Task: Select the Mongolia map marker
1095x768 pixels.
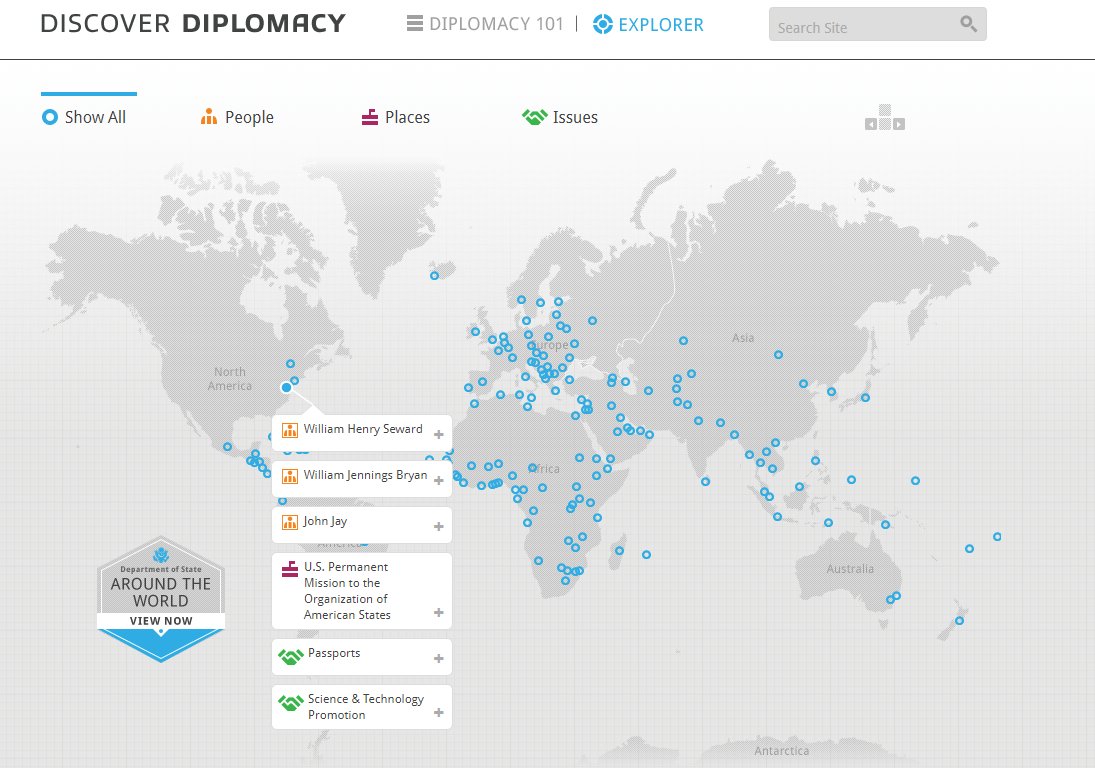Action: pos(779,355)
